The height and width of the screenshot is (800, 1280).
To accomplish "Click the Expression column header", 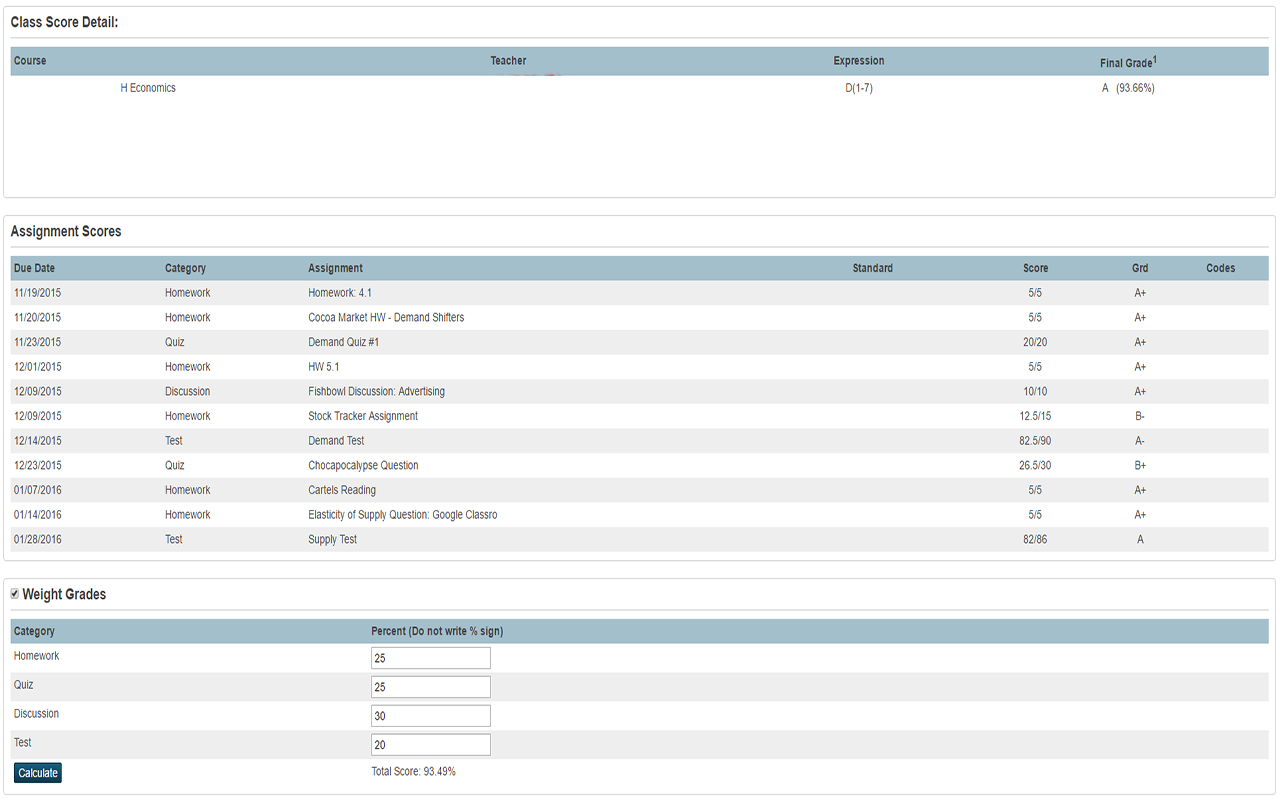I will pyautogui.click(x=859, y=61).
